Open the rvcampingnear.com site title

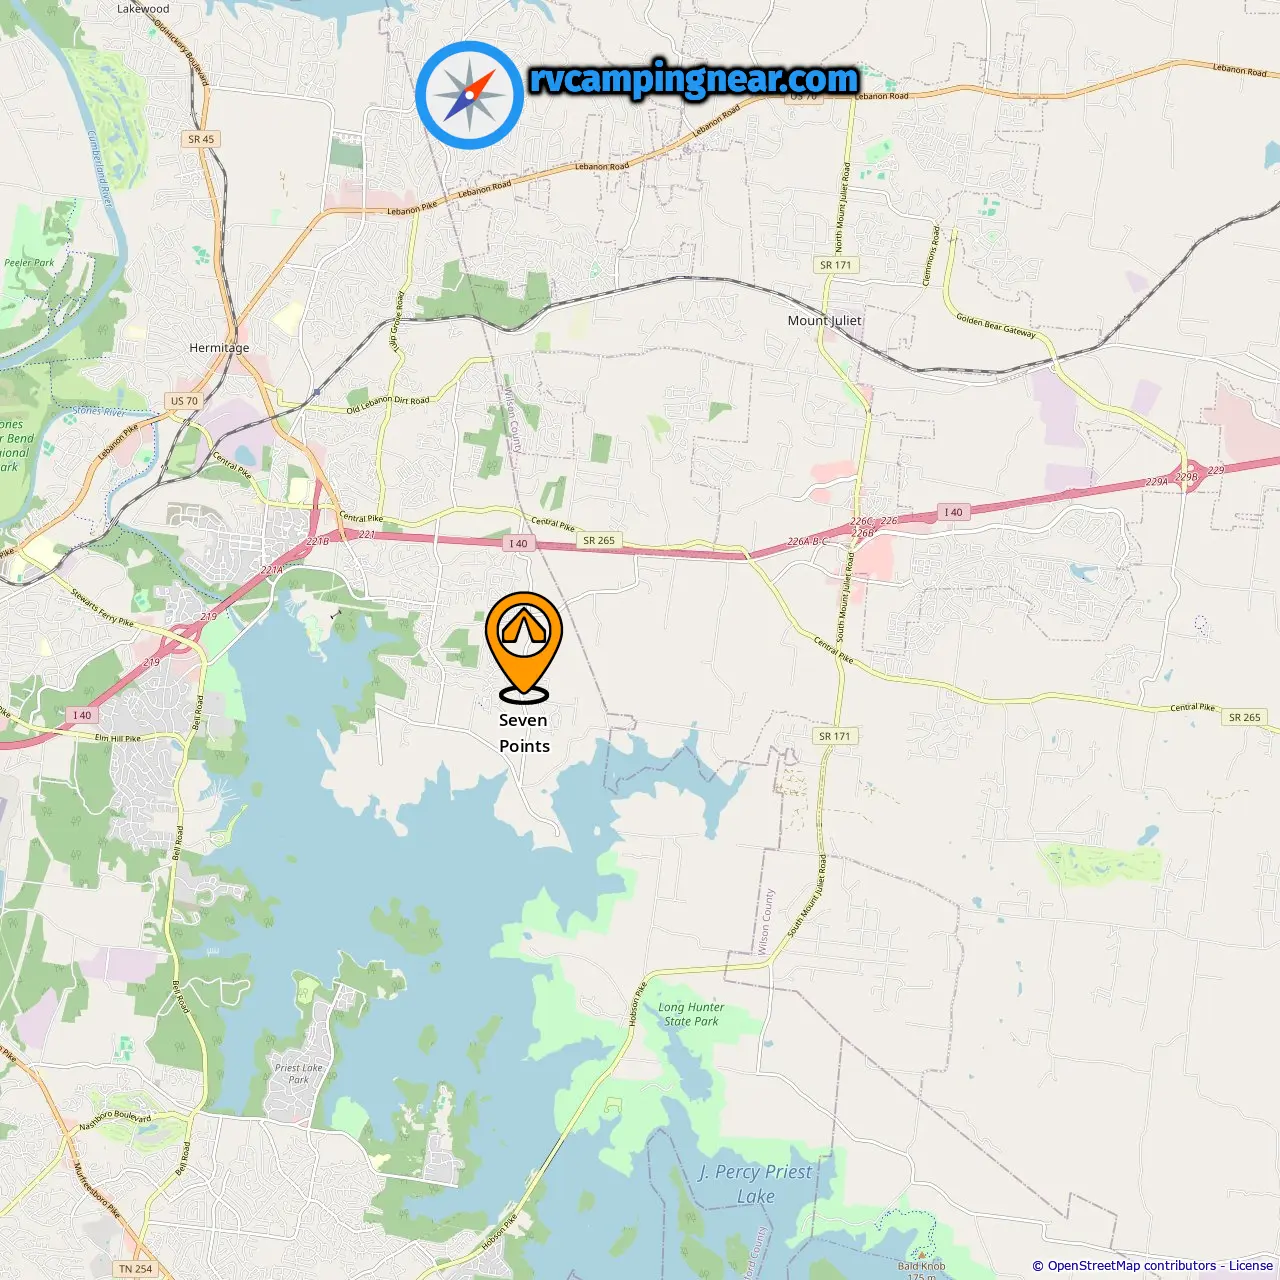694,79
